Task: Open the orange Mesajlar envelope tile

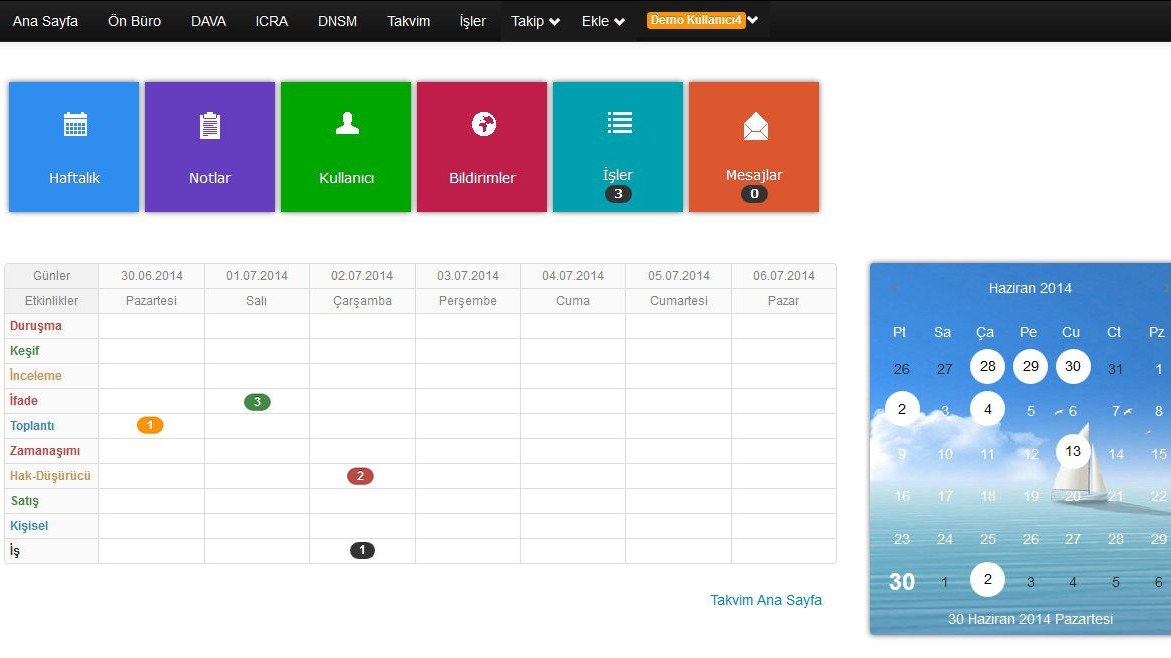Action: [754, 147]
